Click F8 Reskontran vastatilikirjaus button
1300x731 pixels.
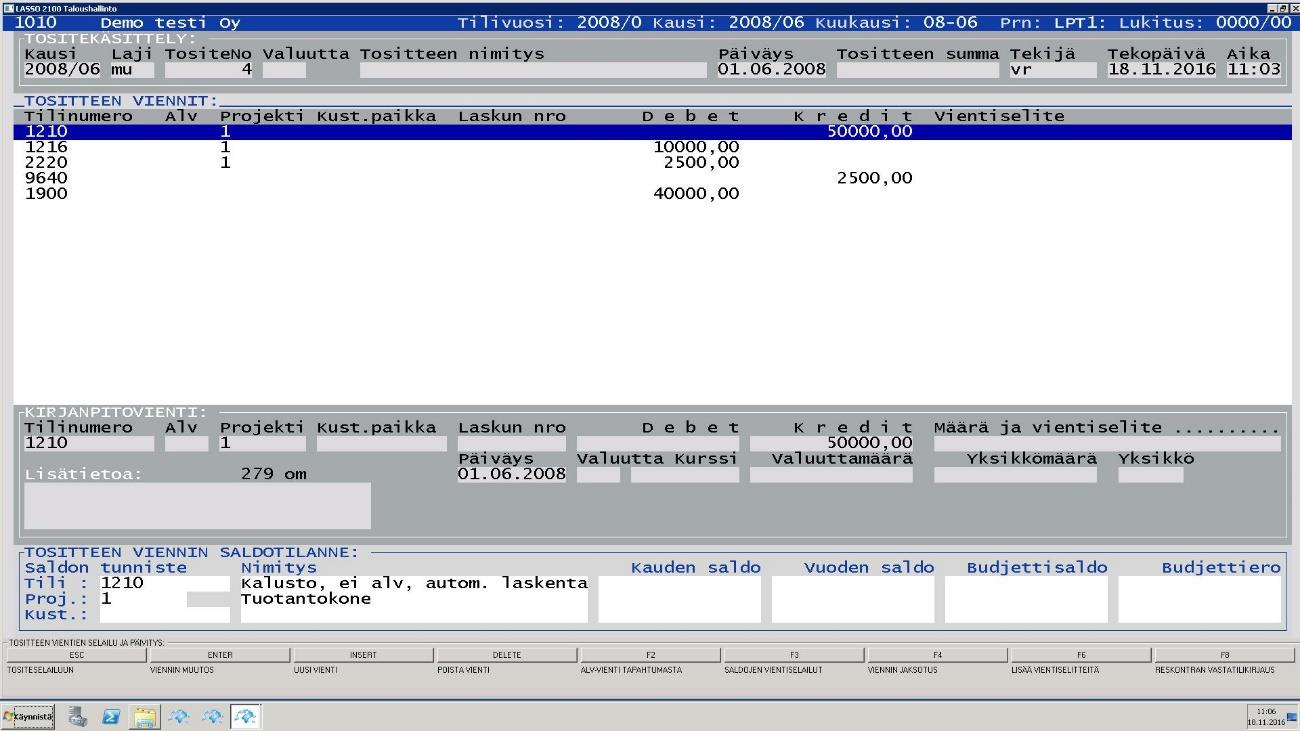click(x=1224, y=655)
